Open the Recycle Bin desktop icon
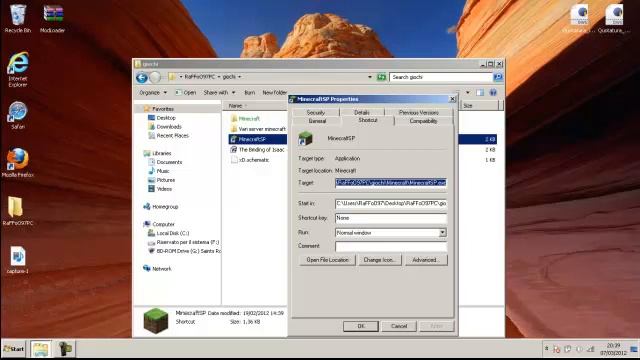Screen dimensions: 640x360 18,18
